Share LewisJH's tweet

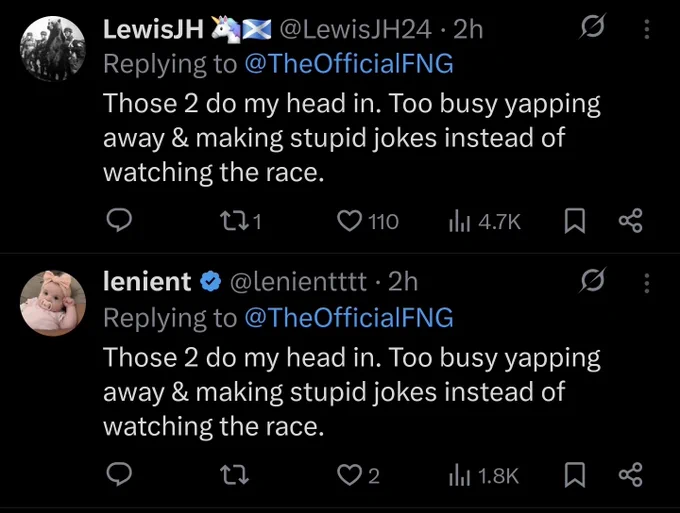(630, 221)
